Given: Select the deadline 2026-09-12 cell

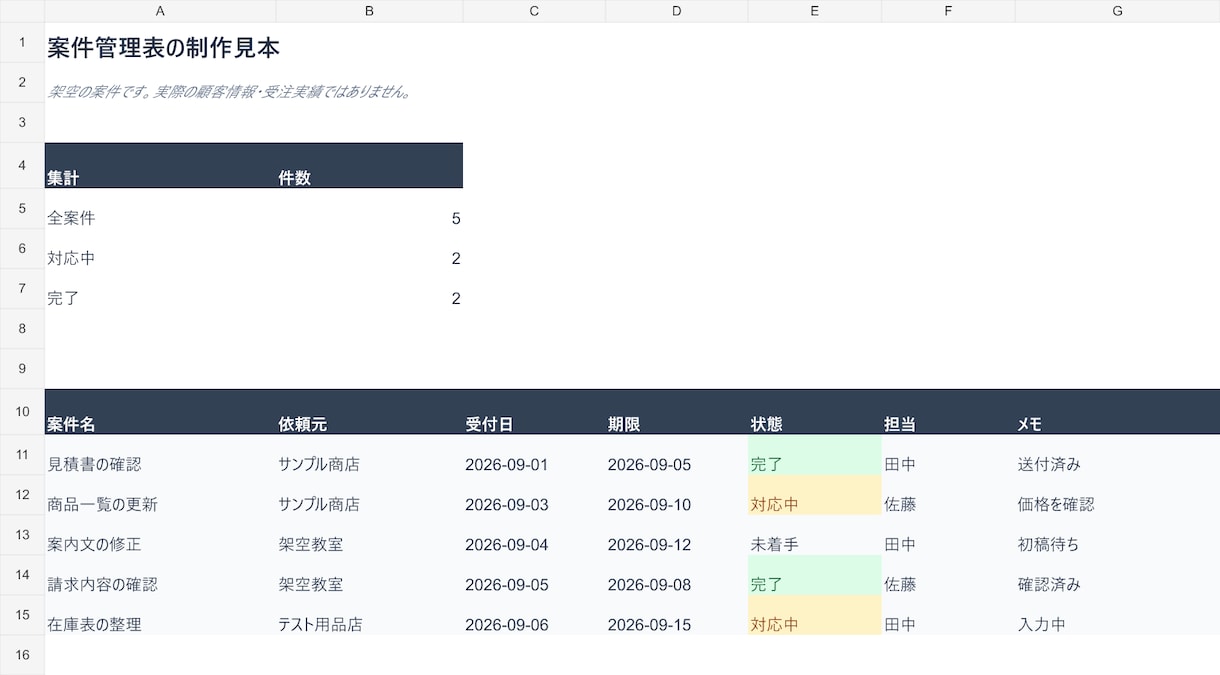Looking at the screenshot, I should (676, 535).
